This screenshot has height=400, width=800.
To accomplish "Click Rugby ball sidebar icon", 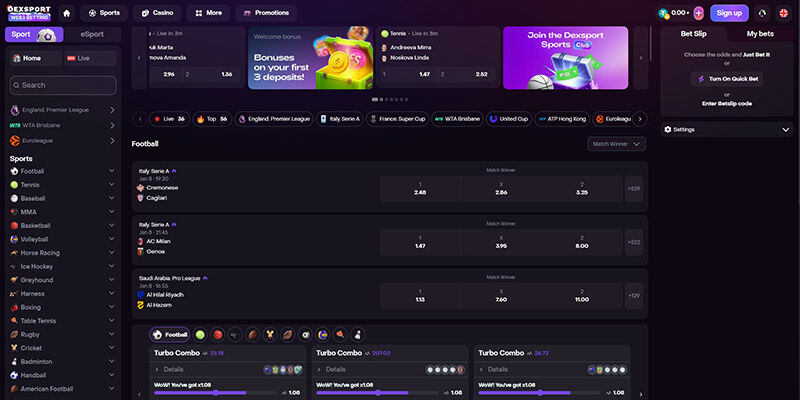I will [x=14, y=335].
